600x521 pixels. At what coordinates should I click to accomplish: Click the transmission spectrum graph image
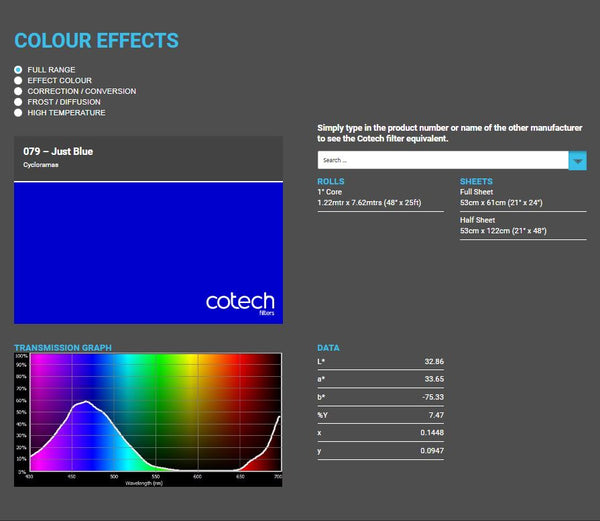tap(148, 418)
